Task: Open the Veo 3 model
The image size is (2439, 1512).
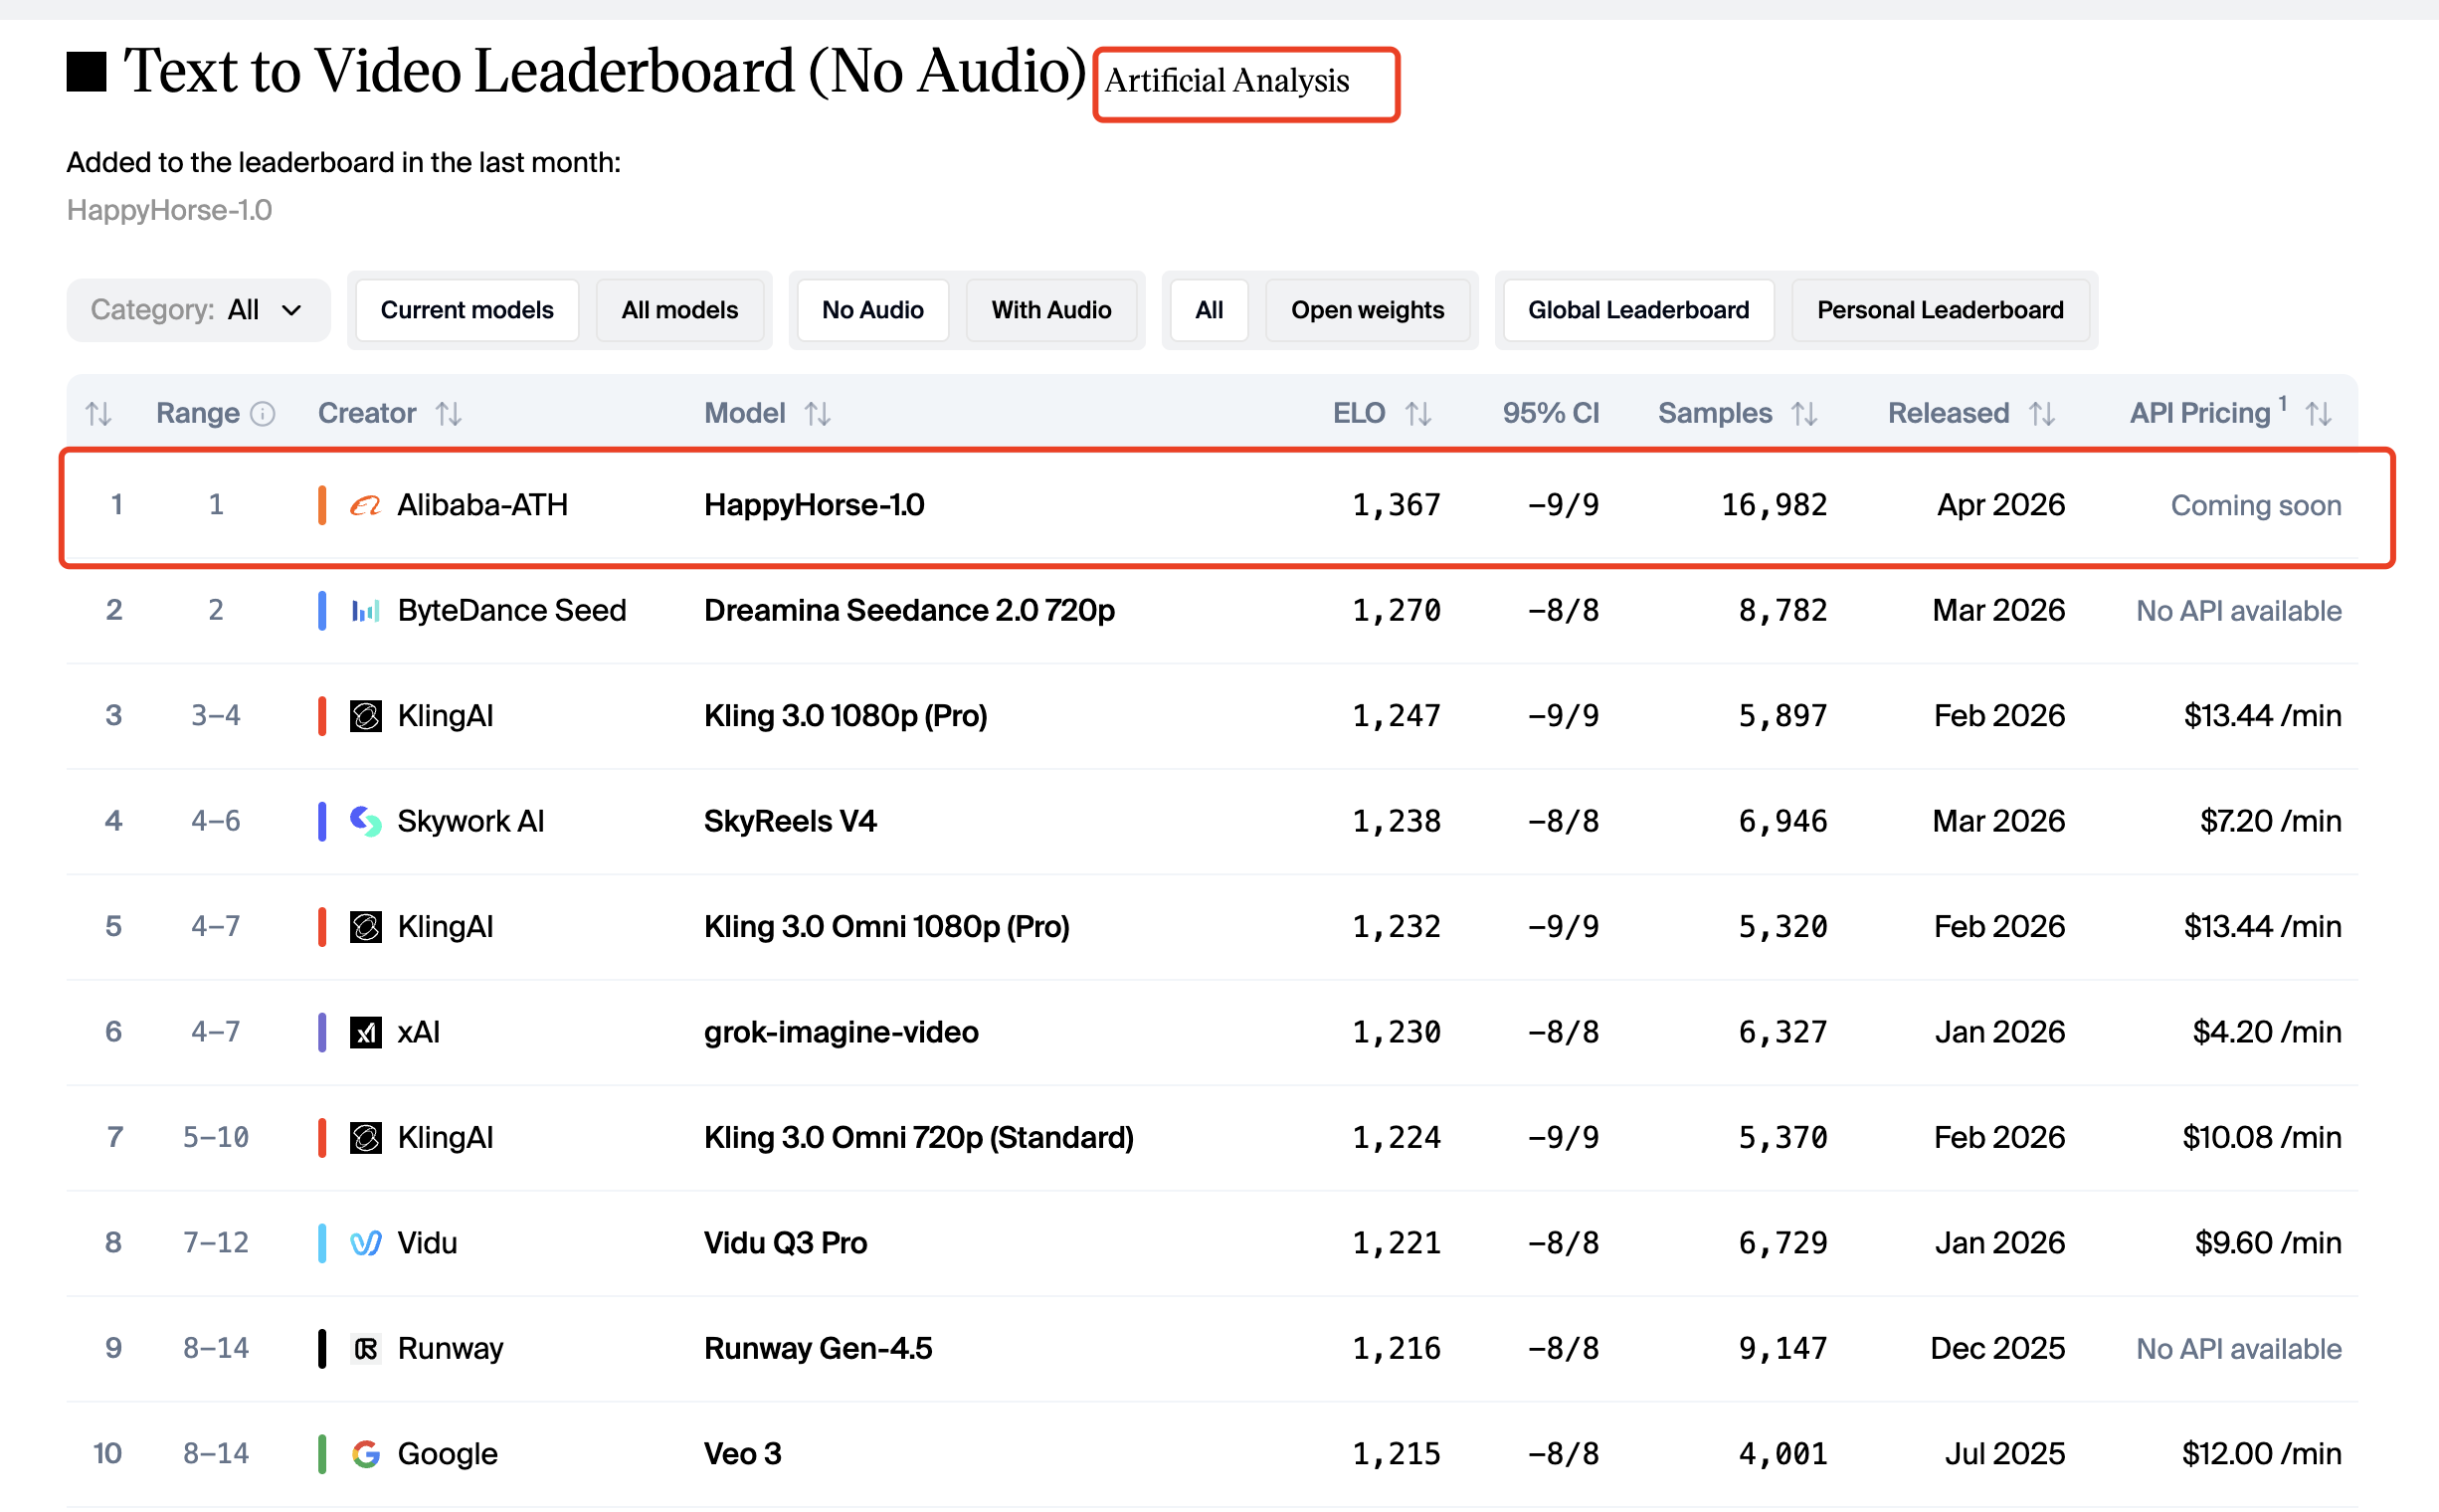Action: [742, 1454]
